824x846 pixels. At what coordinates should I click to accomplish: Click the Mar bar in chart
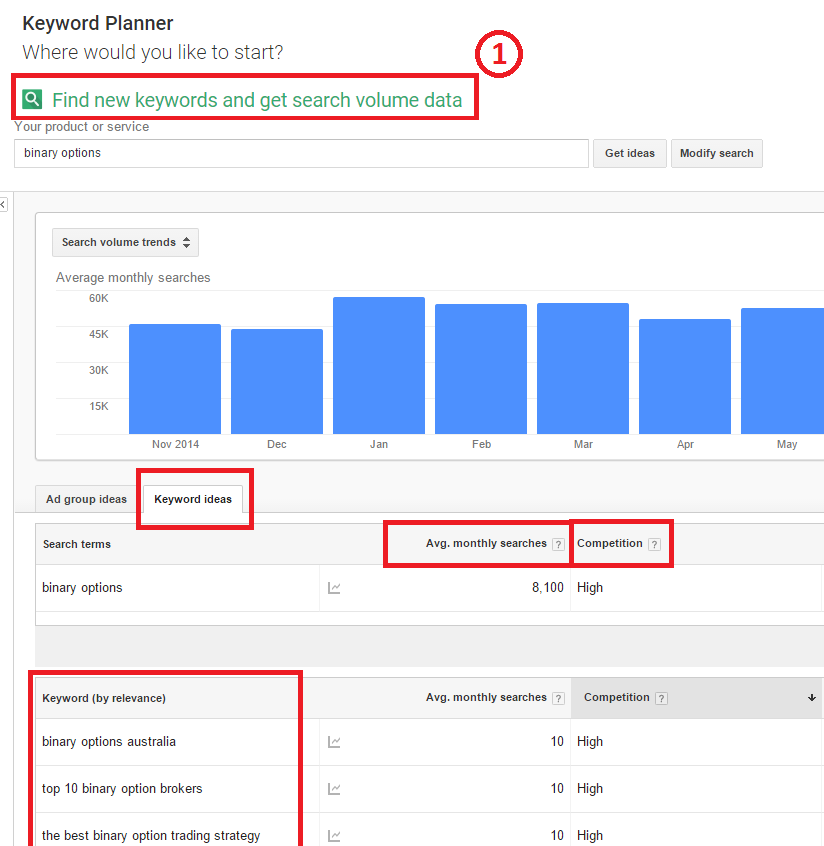tap(583, 369)
